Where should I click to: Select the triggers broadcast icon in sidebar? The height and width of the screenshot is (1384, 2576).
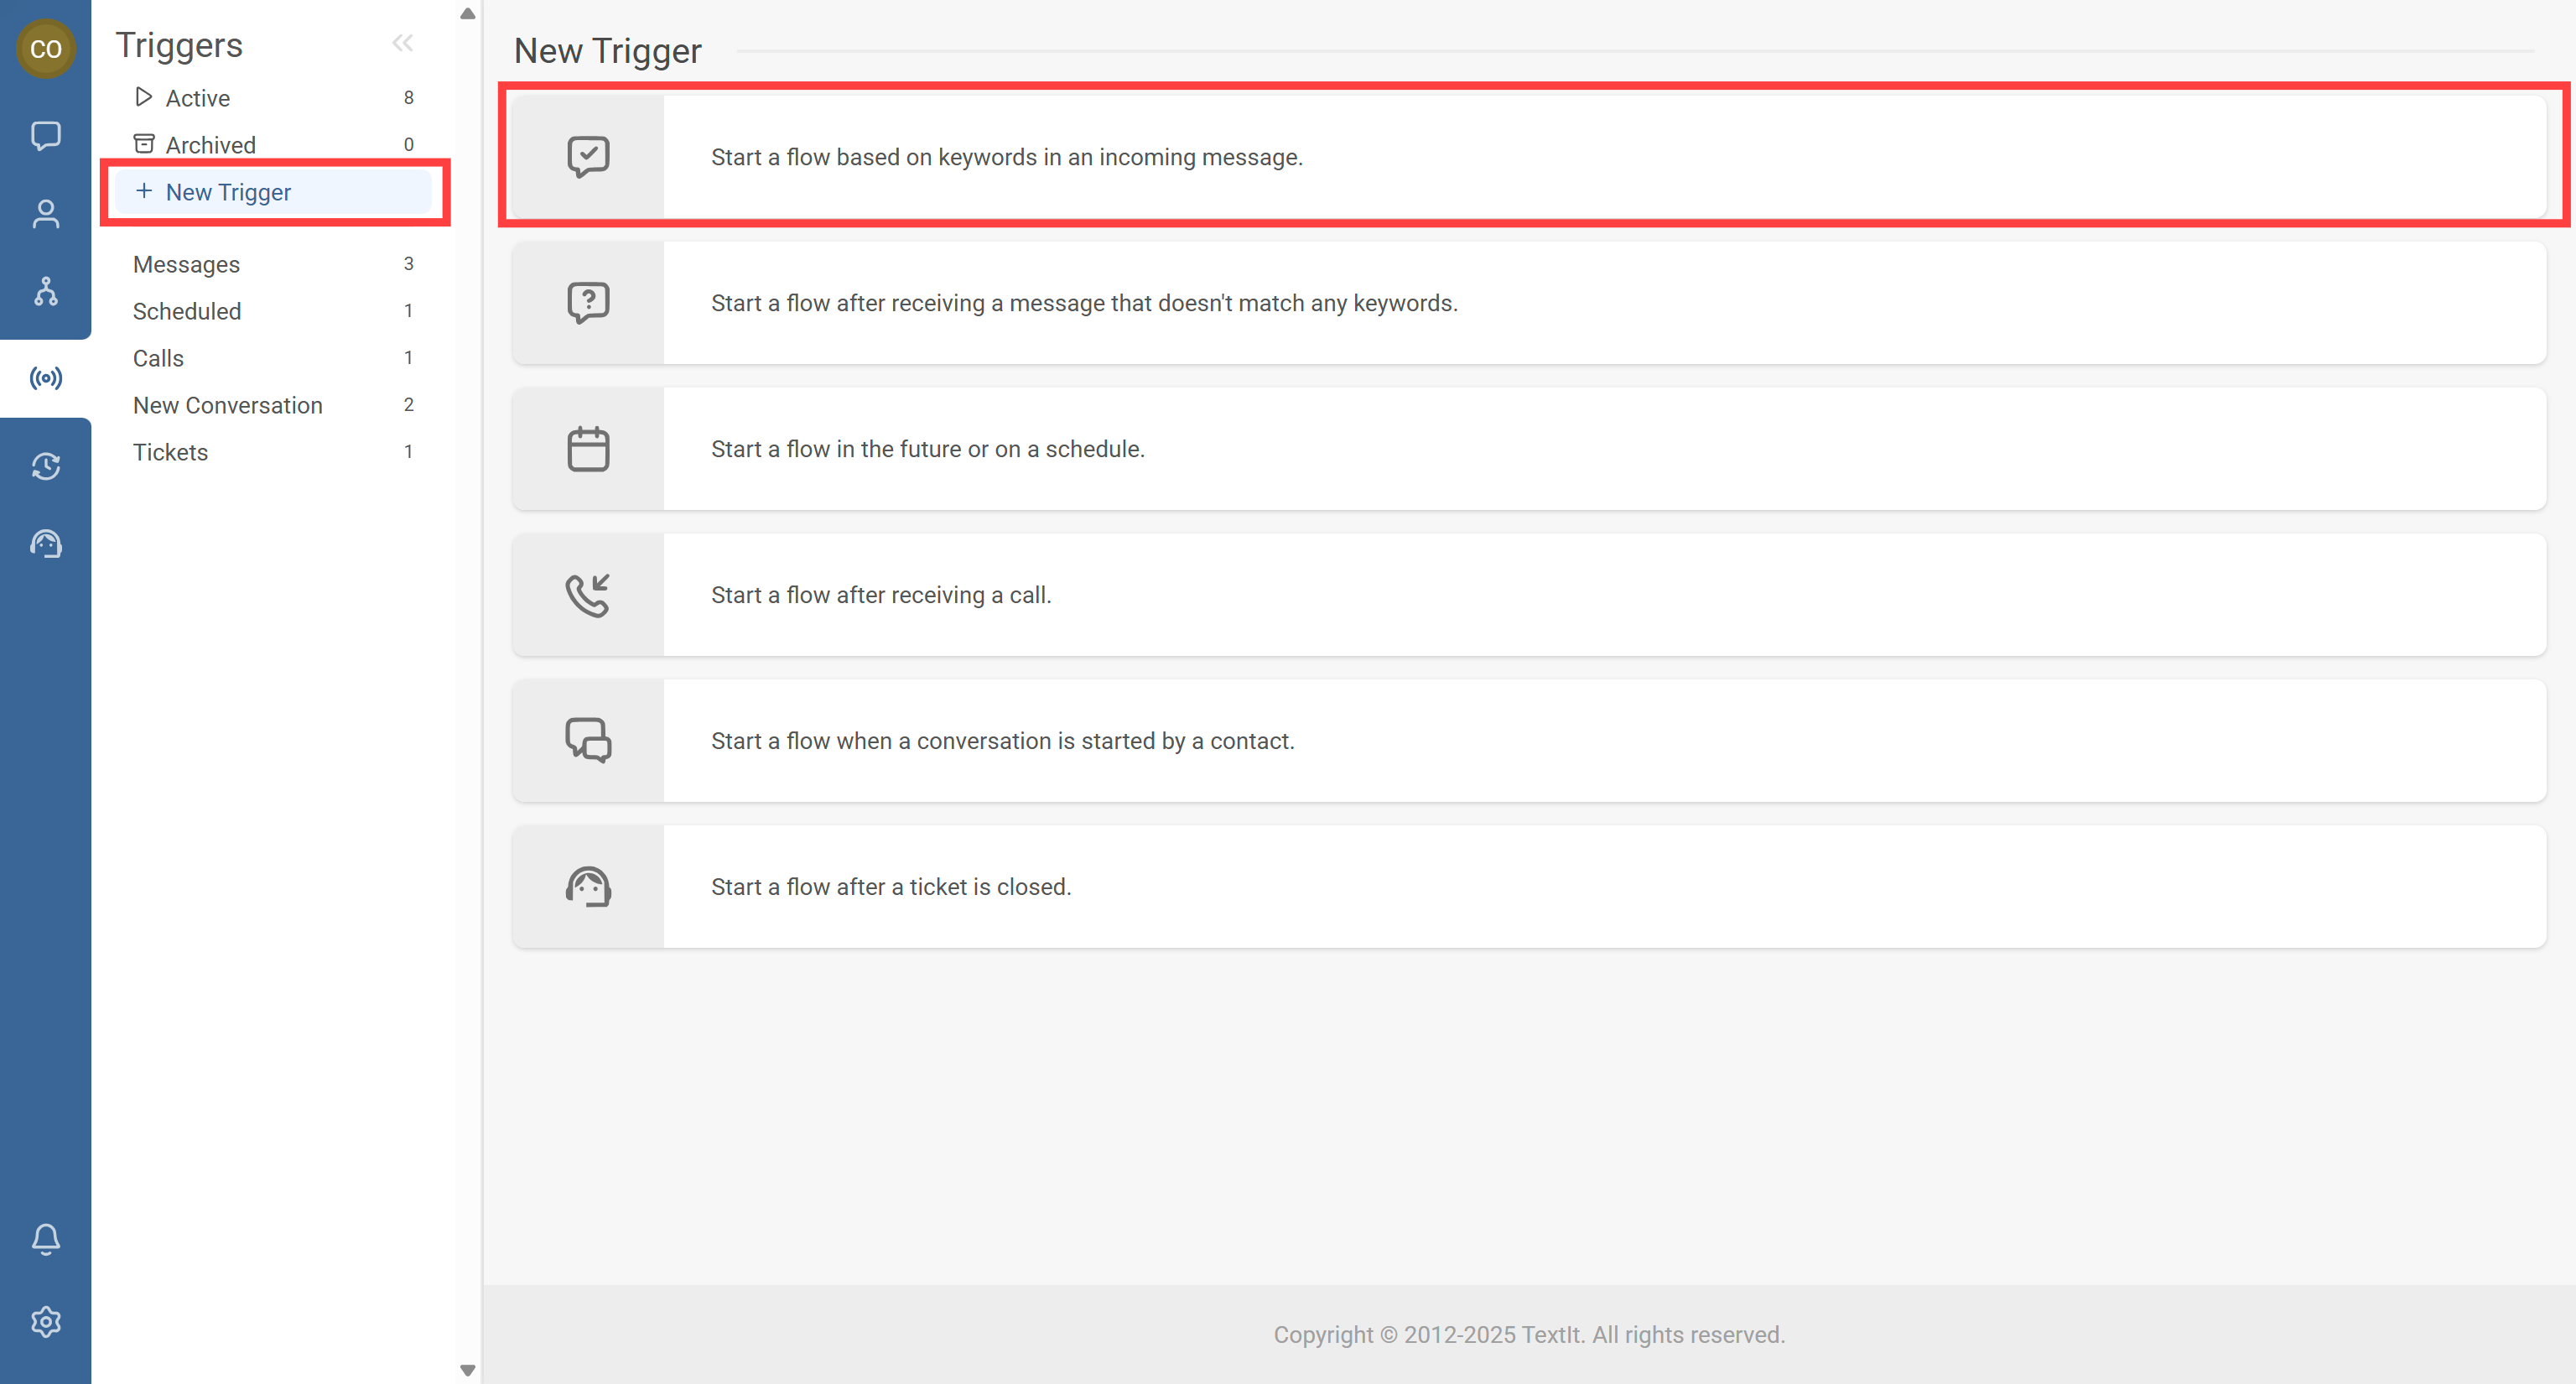point(45,378)
